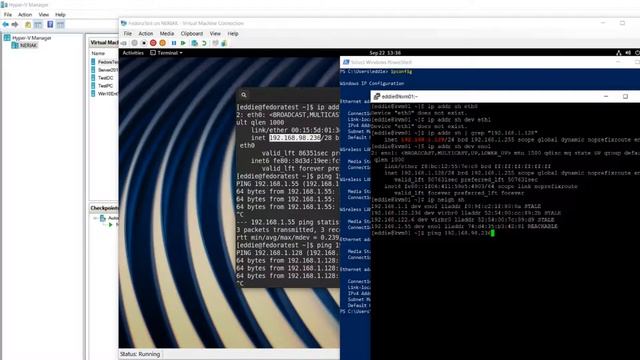Click the grey Start icon in VM toolbar
This screenshot has height=360, width=640.
tap(134, 43)
